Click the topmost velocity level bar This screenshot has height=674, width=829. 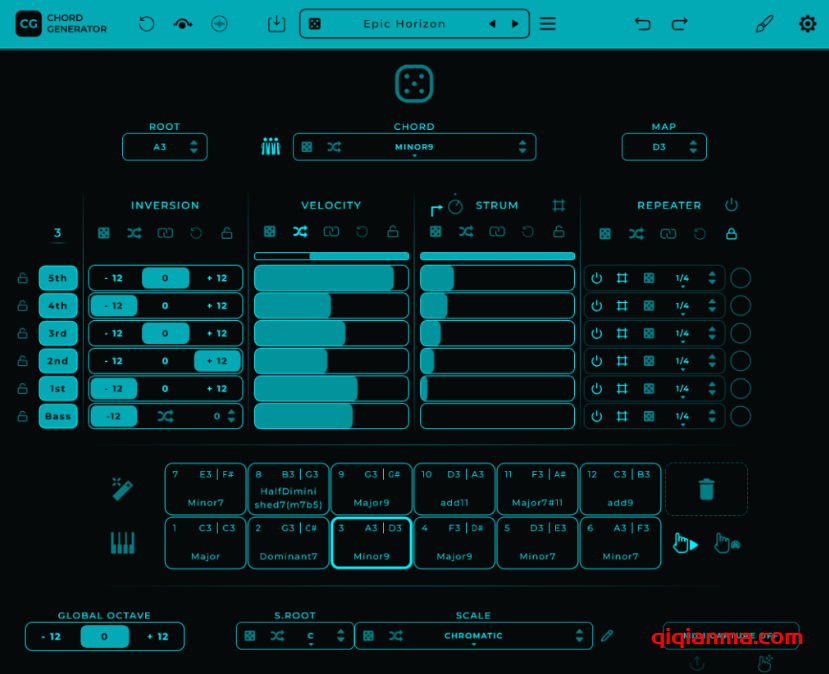331,255
